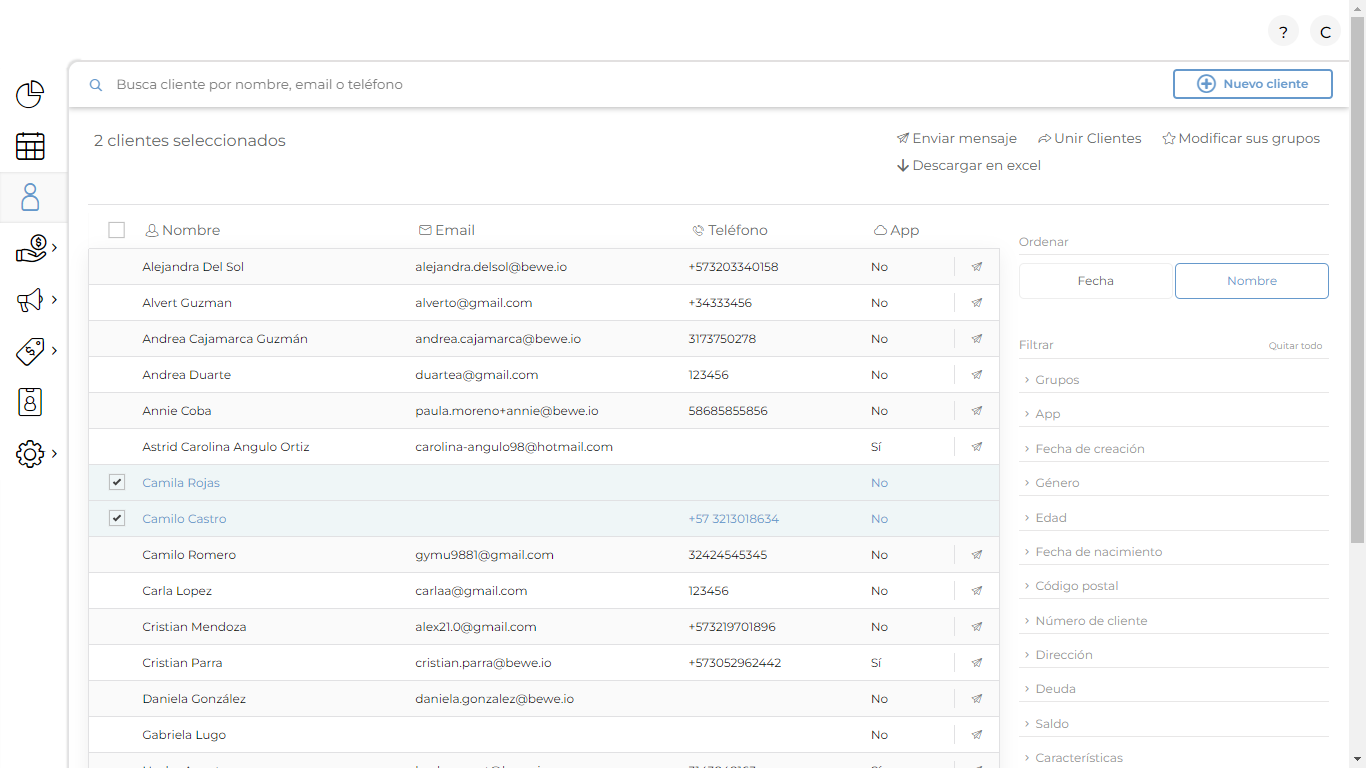Send message to Camilo Romero
The image size is (1366, 768).
click(x=977, y=555)
